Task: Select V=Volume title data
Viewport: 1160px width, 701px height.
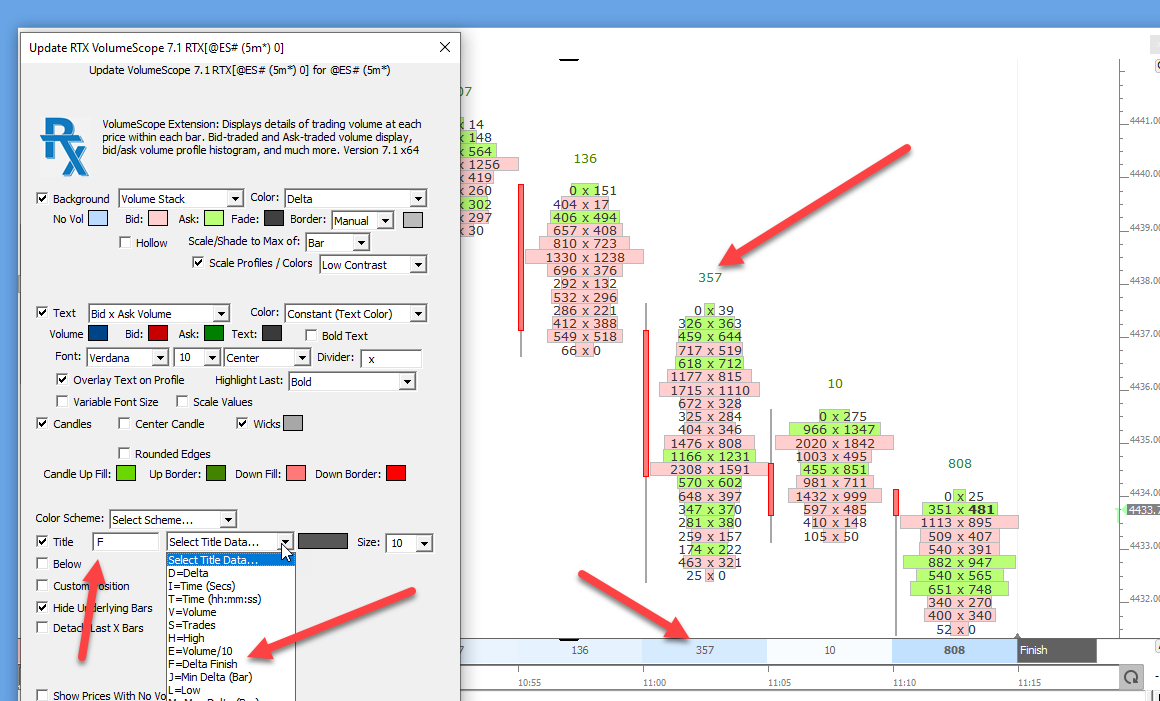Action: pyautogui.click(x=231, y=612)
